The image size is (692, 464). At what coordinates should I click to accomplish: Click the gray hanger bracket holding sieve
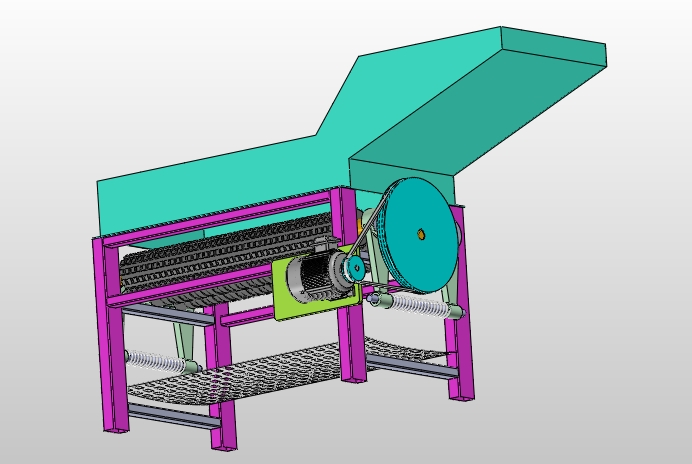[184, 338]
